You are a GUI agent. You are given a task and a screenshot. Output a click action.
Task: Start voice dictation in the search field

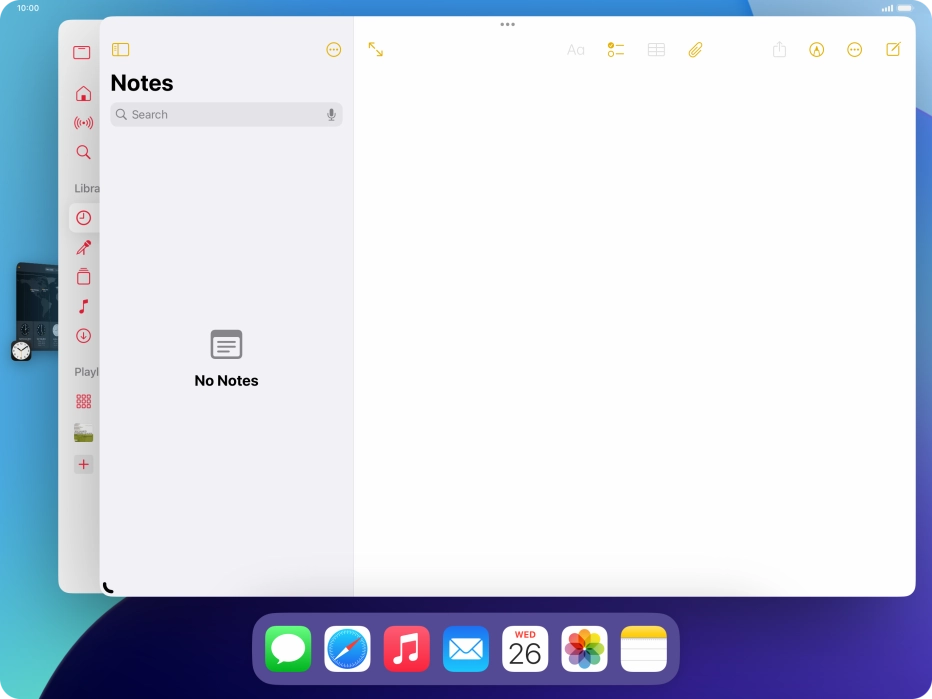331,114
